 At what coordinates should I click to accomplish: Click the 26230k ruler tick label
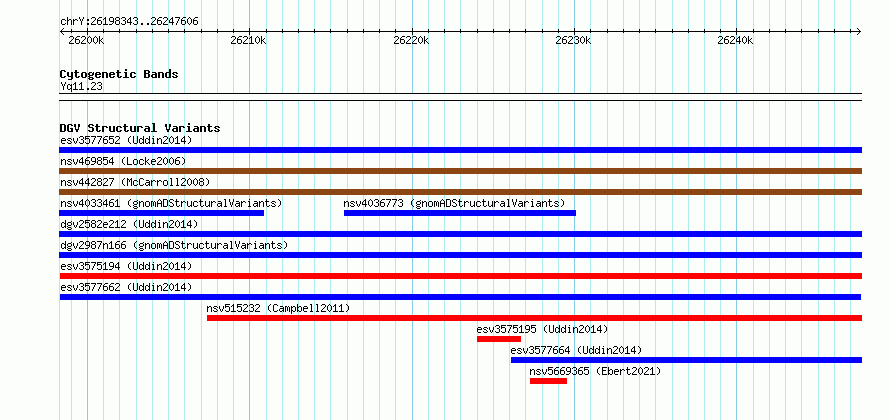(x=573, y=40)
